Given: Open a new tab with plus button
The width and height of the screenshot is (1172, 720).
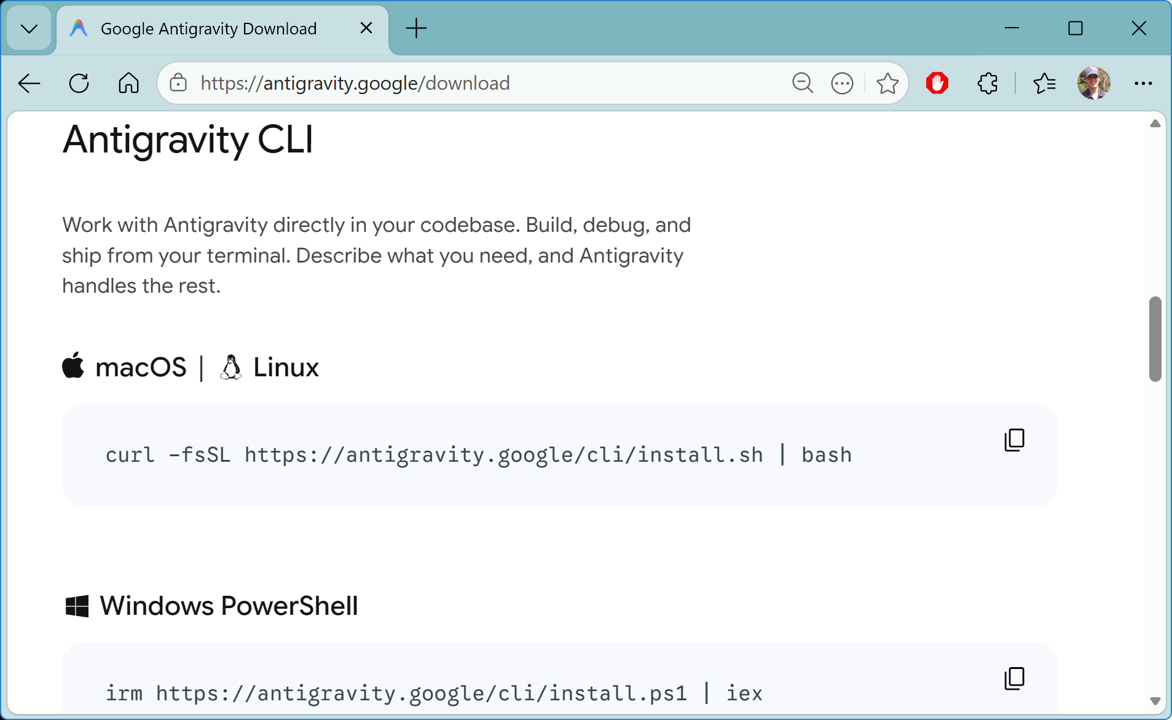Looking at the screenshot, I should [x=416, y=28].
